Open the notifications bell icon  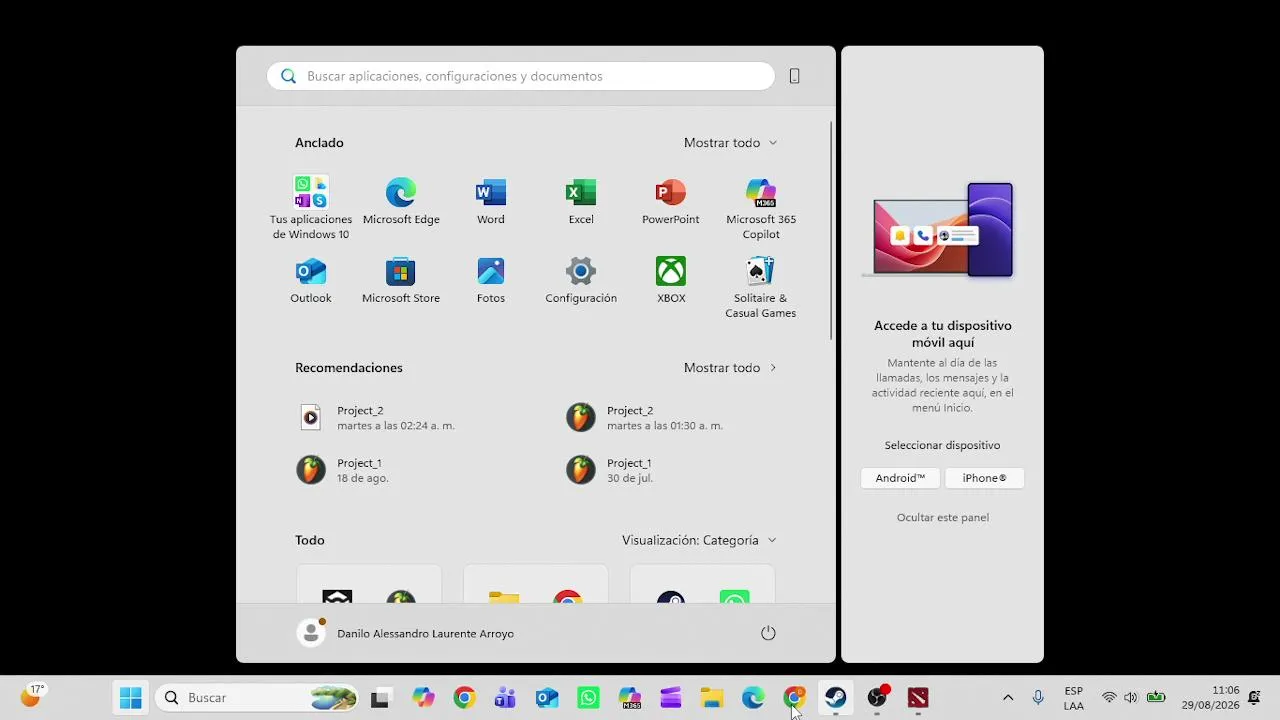coord(1254,698)
